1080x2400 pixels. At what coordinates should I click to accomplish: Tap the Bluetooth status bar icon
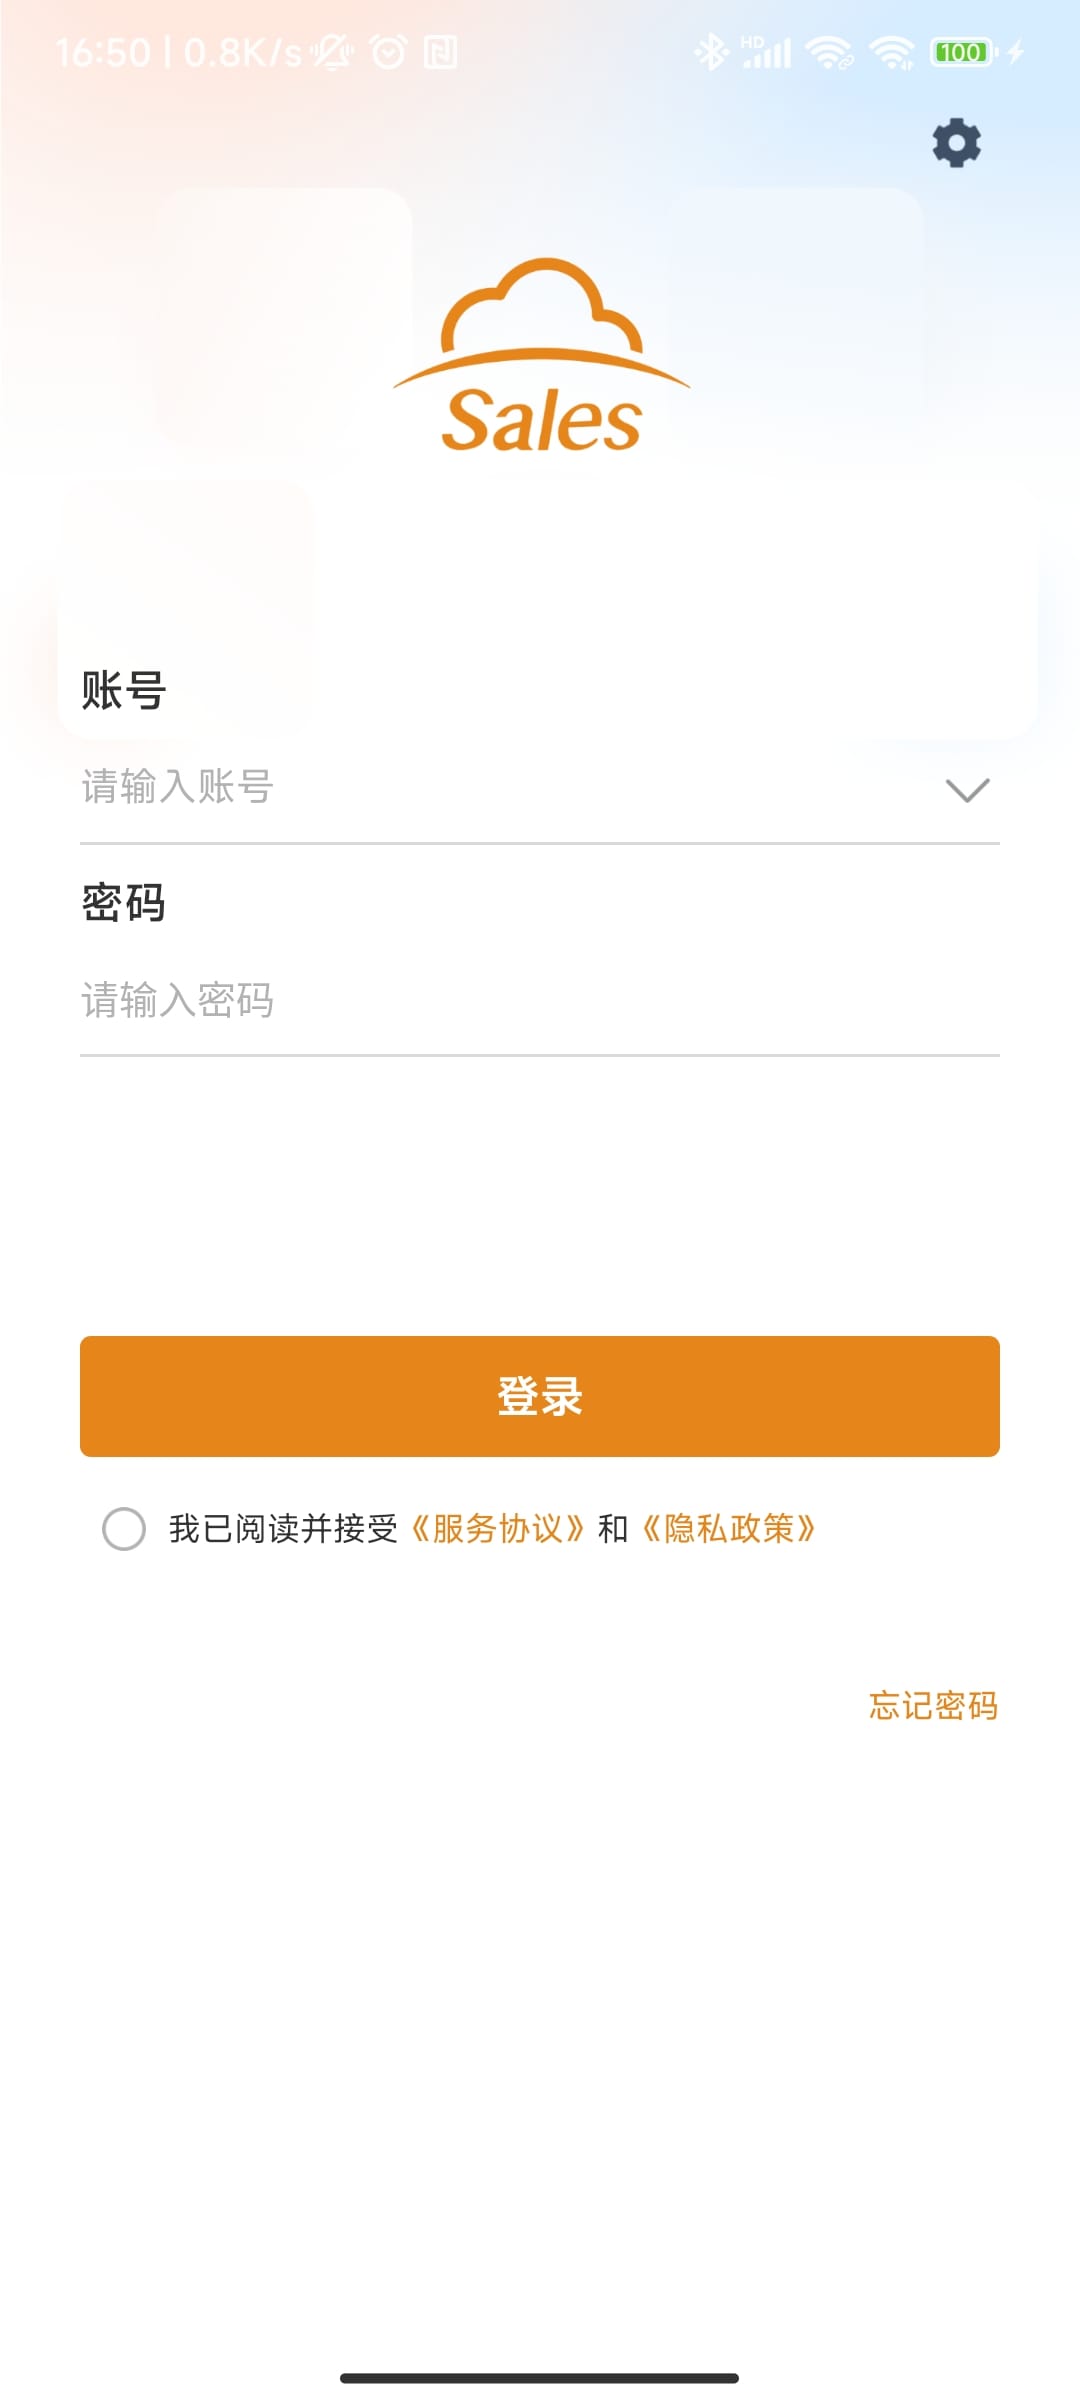(x=711, y=52)
